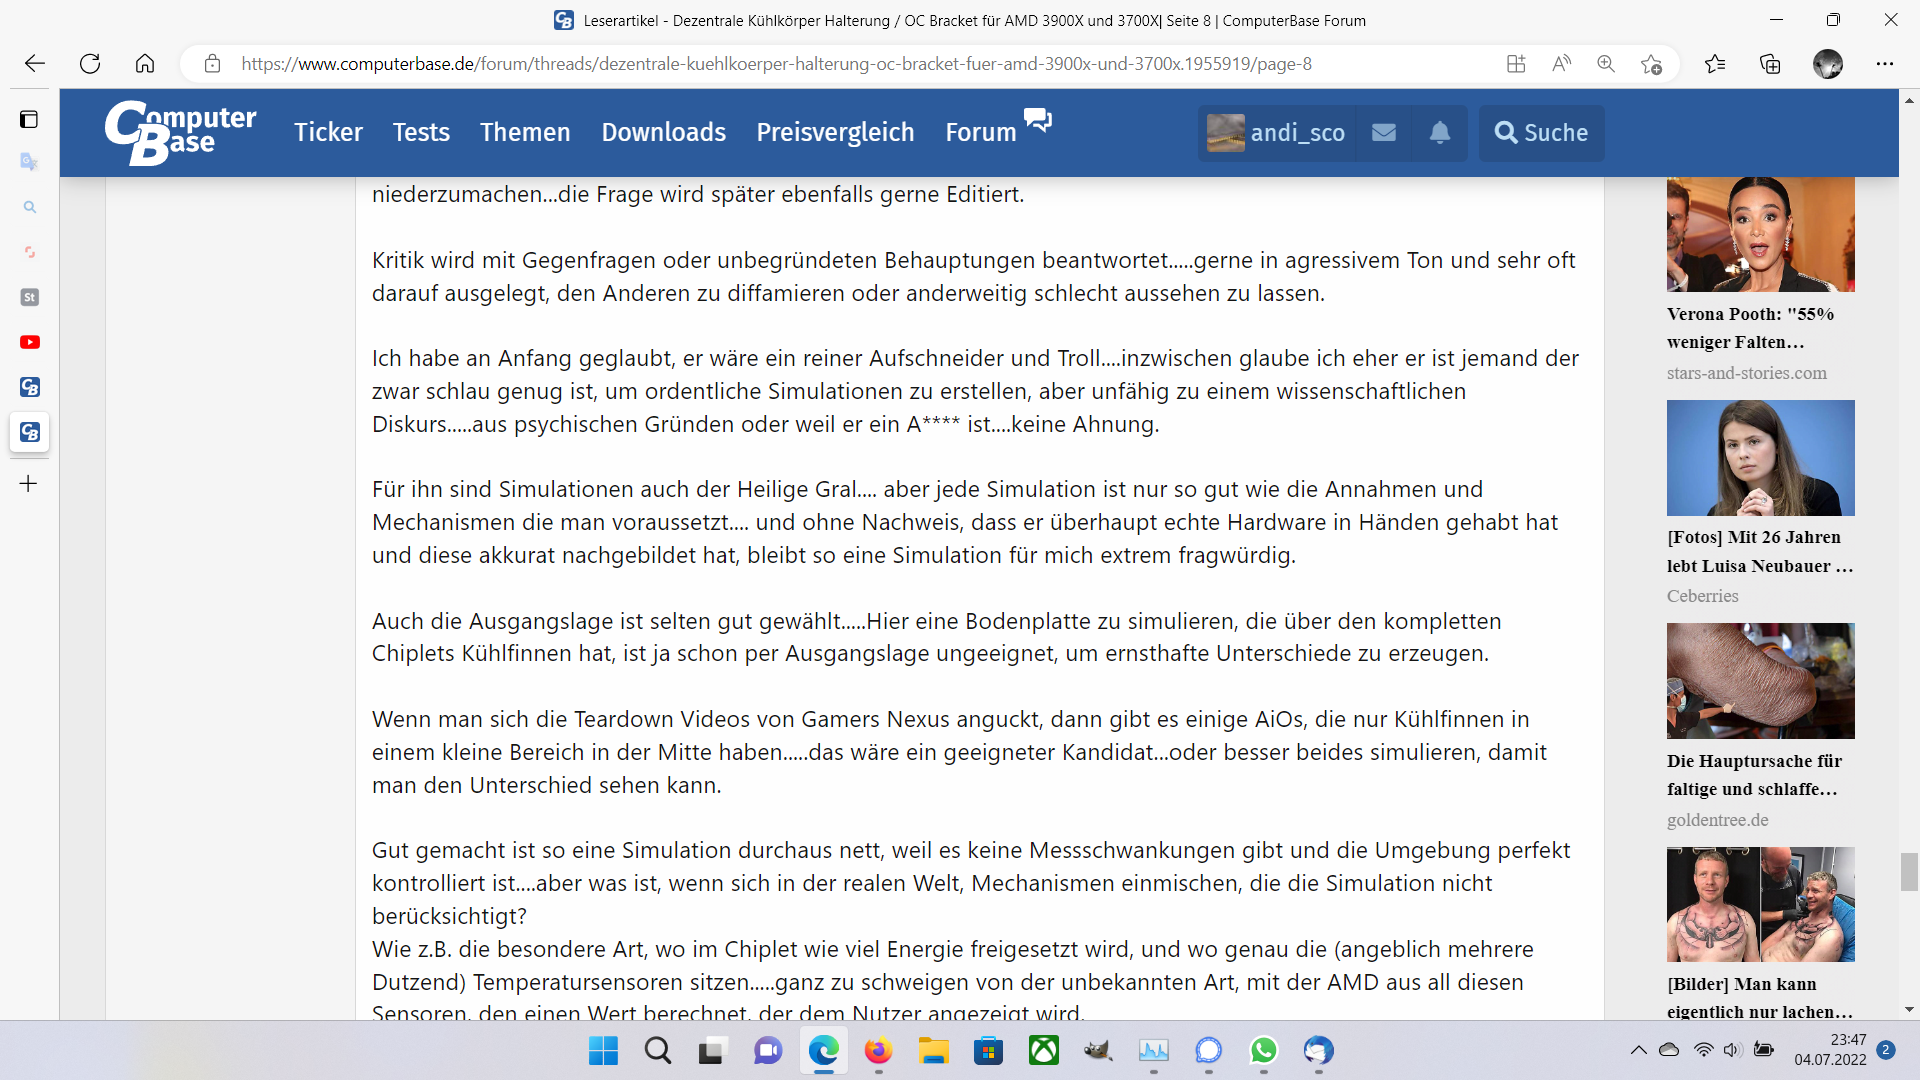Open the browser home page icon

145,64
